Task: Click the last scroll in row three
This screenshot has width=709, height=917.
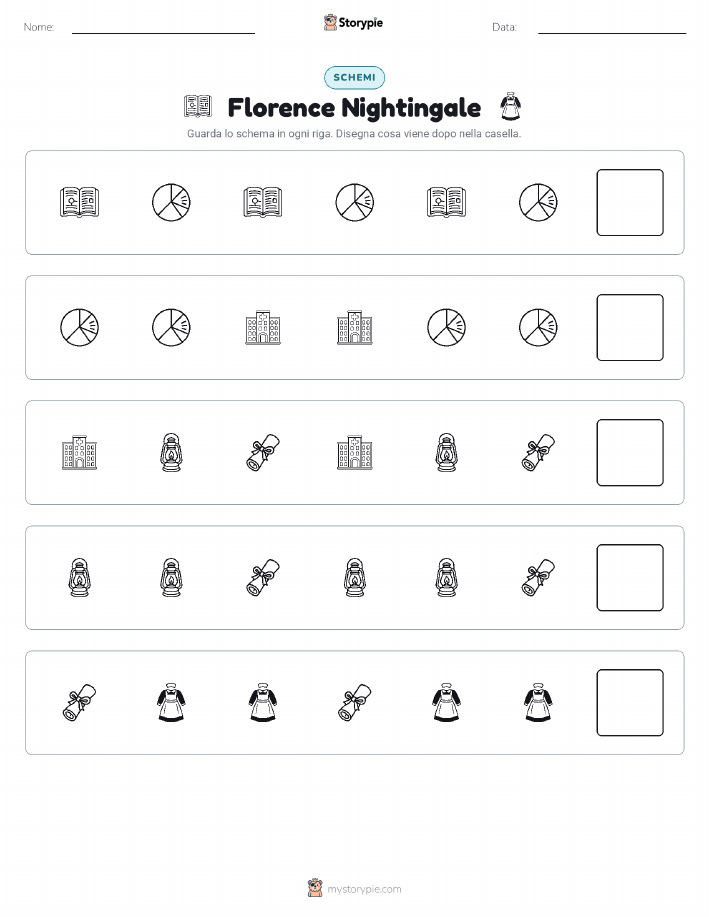Action: [538, 452]
